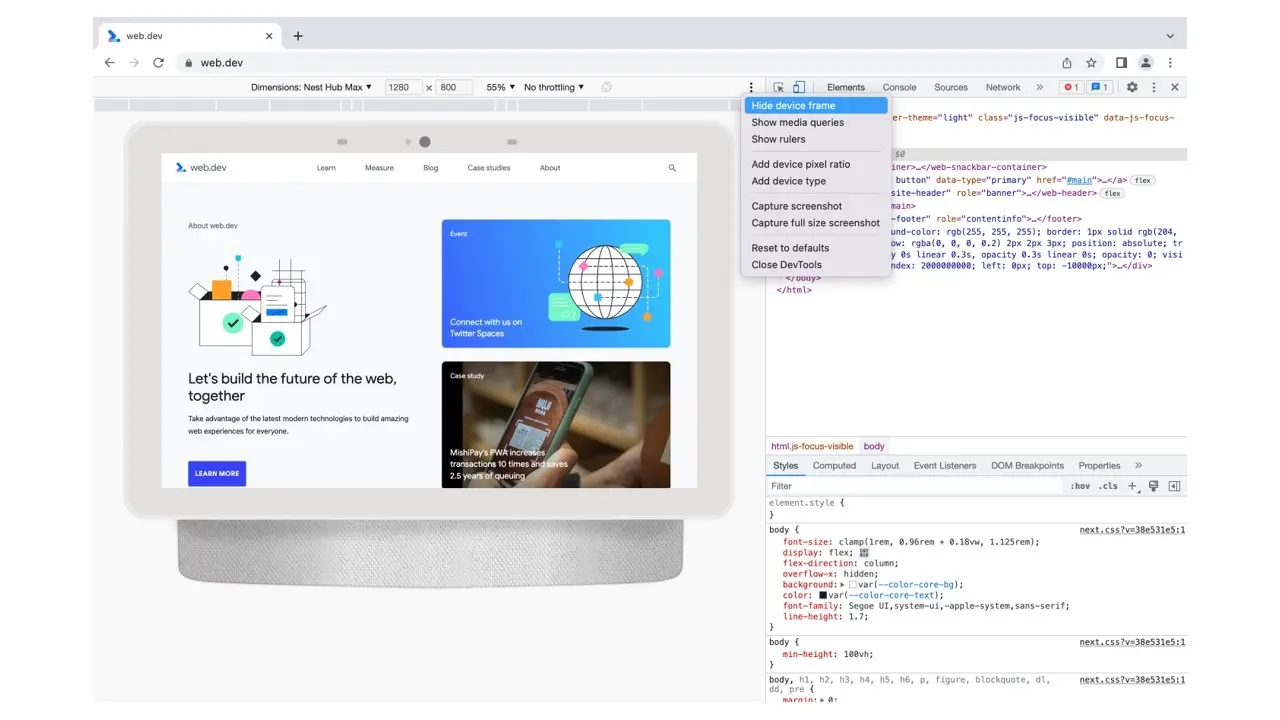1280x720 pixels.
Task: Click the search icon on web.dev page
Action: coord(672,168)
